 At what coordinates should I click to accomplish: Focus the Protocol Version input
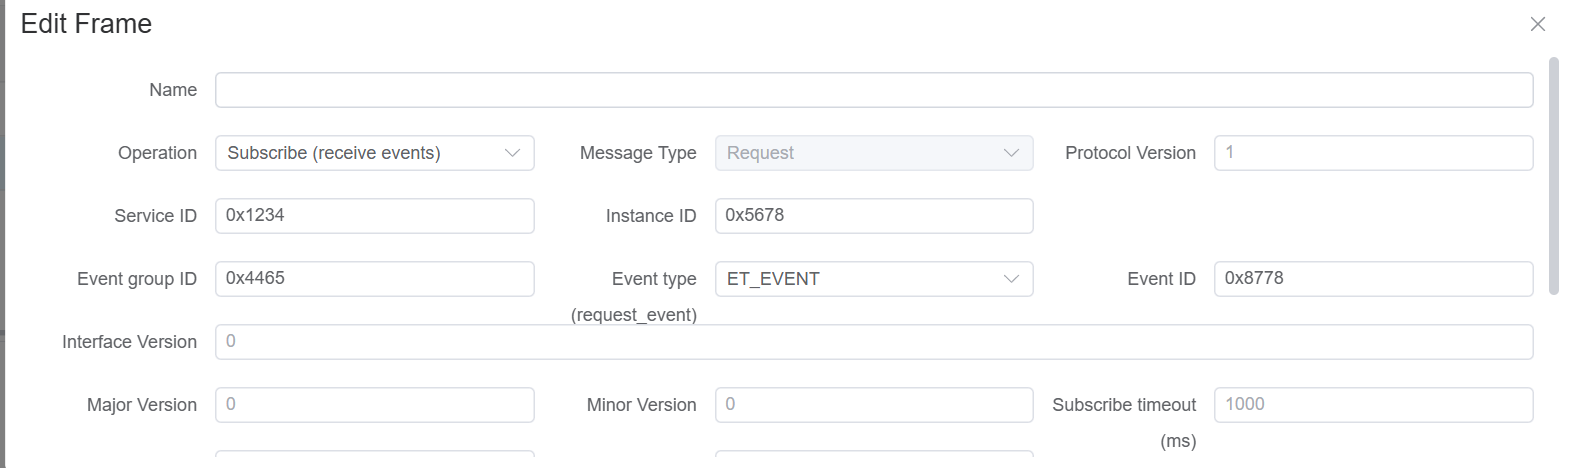(1372, 153)
